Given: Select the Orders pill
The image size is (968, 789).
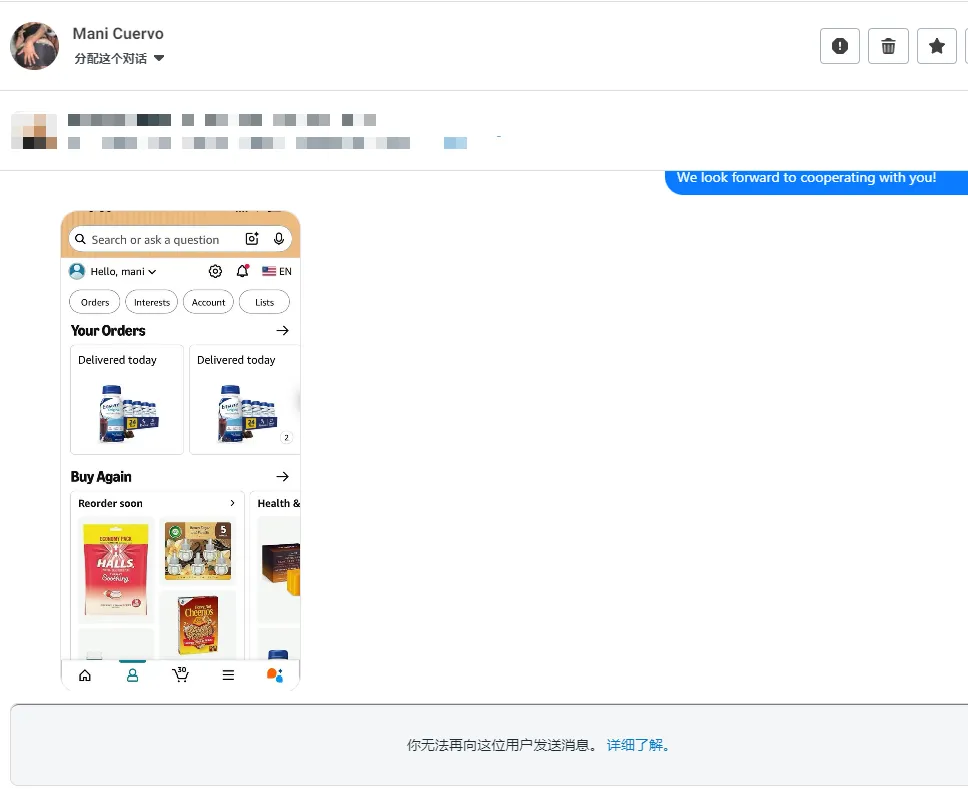Looking at the screenshot, I should pyautogui.click(x=95, y=303).
